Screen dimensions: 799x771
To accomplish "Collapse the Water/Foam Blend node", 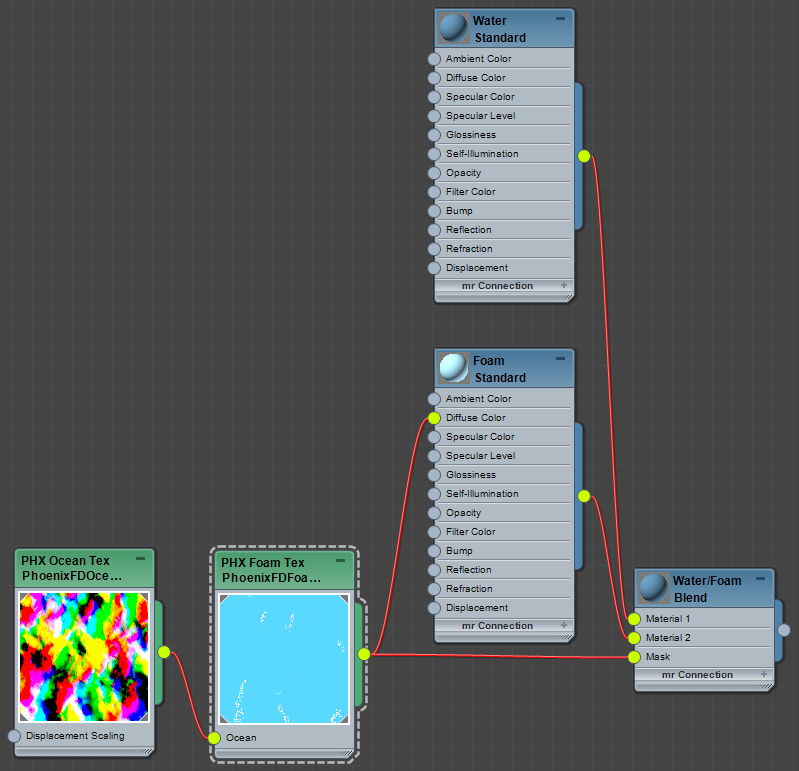I will pos(760,579).
